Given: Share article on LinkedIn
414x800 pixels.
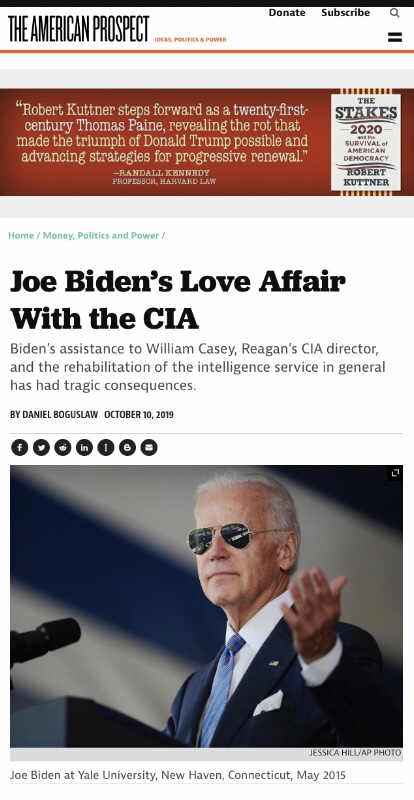Looking at the screenshot, I should point(84,447).
